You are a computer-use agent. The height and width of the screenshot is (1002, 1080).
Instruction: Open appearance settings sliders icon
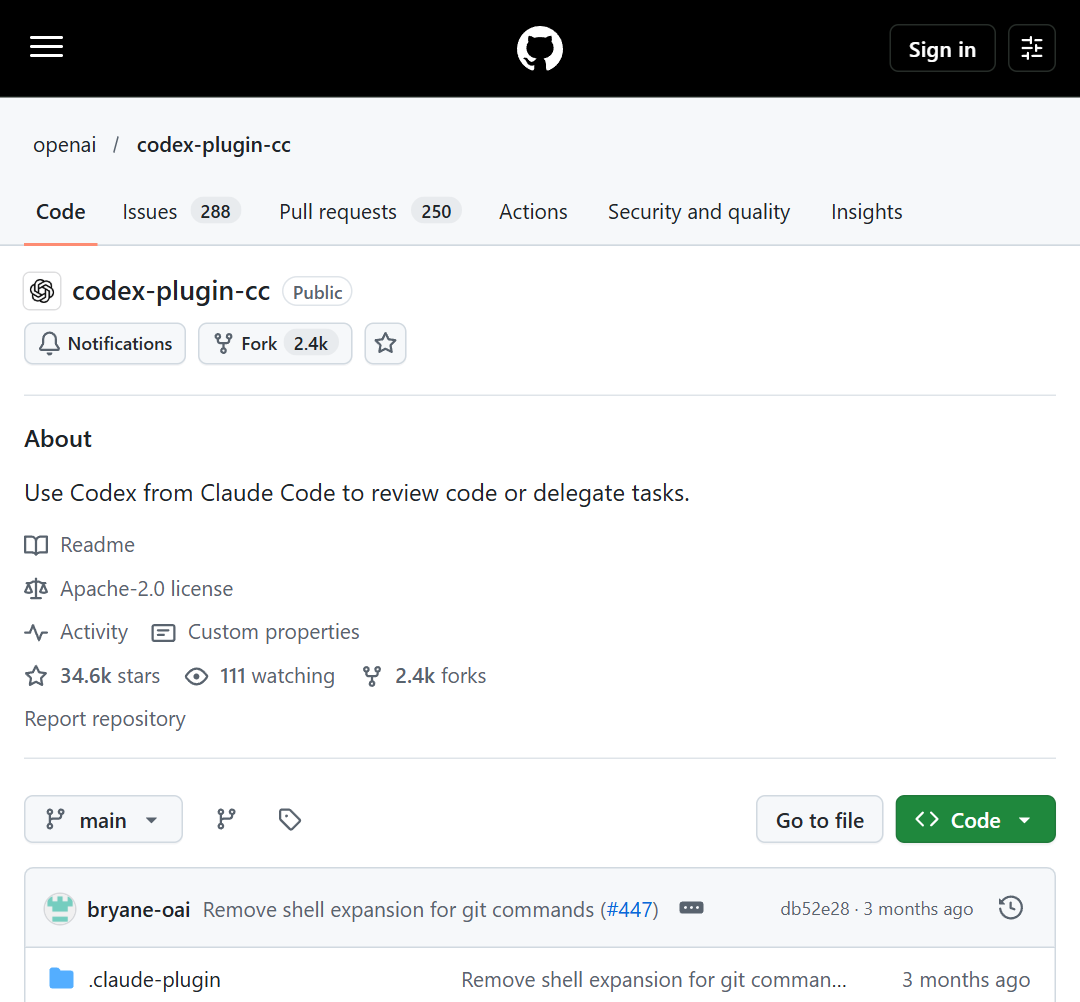1031,48
